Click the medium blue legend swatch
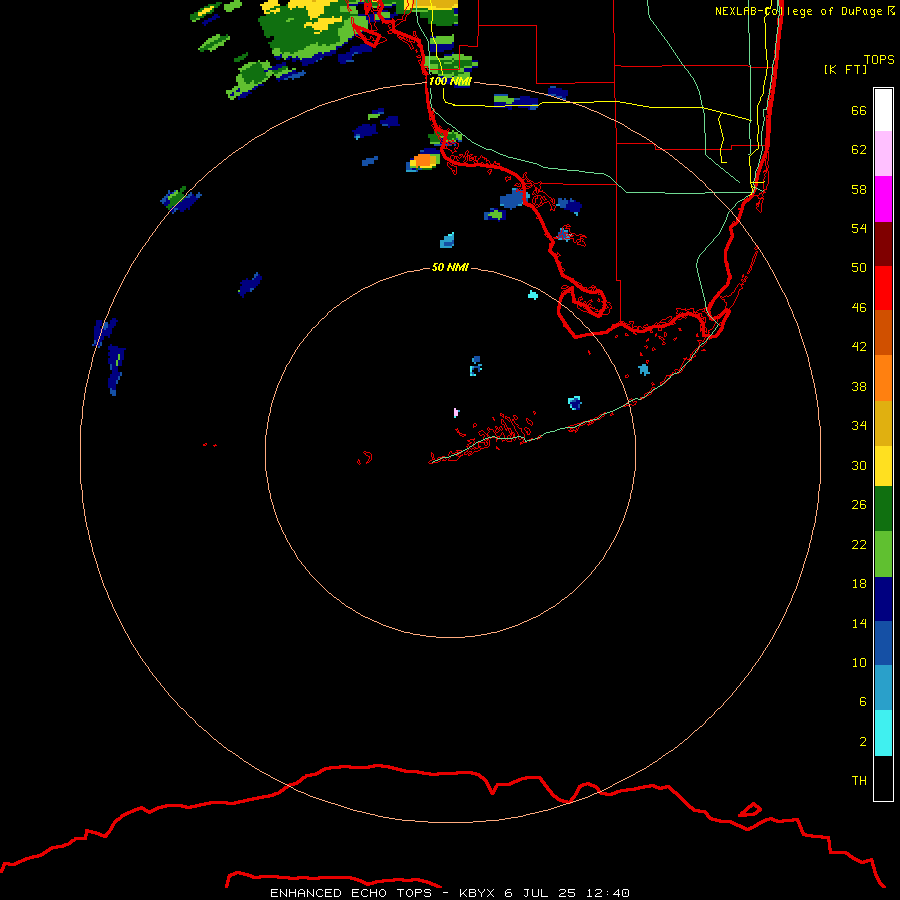 tap(883, 643)
